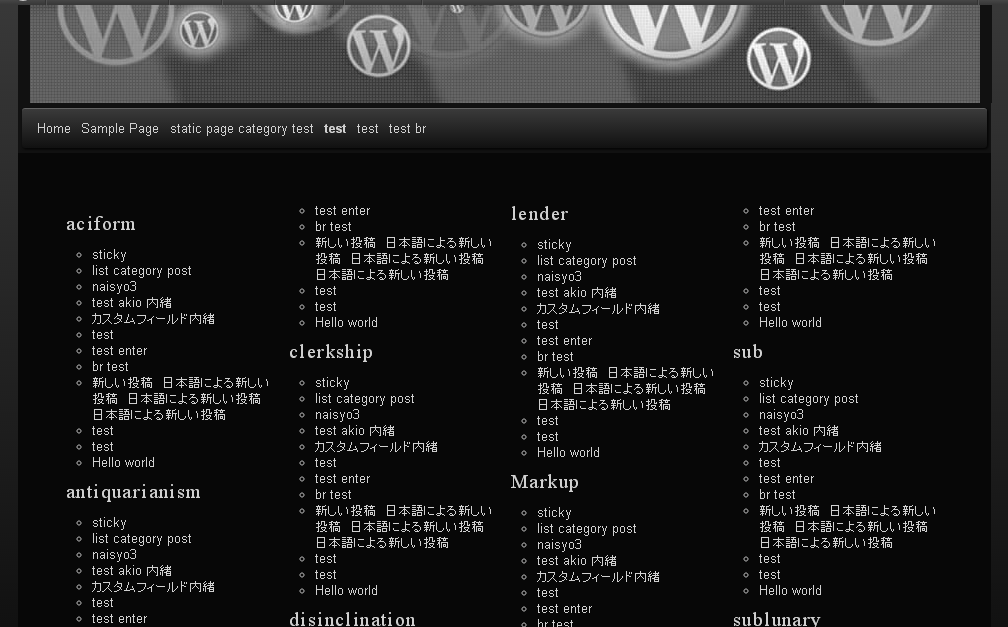Open test enter under antiquarianism
Screen dimensions: 1008x627
[x=120, y=619]
